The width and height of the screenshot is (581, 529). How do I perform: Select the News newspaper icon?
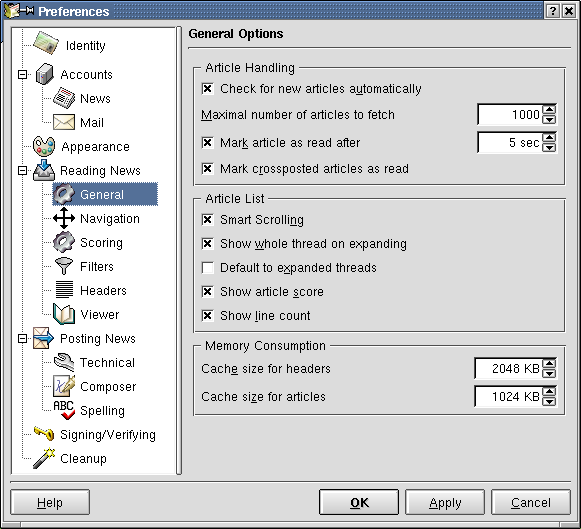click(64, 98)
